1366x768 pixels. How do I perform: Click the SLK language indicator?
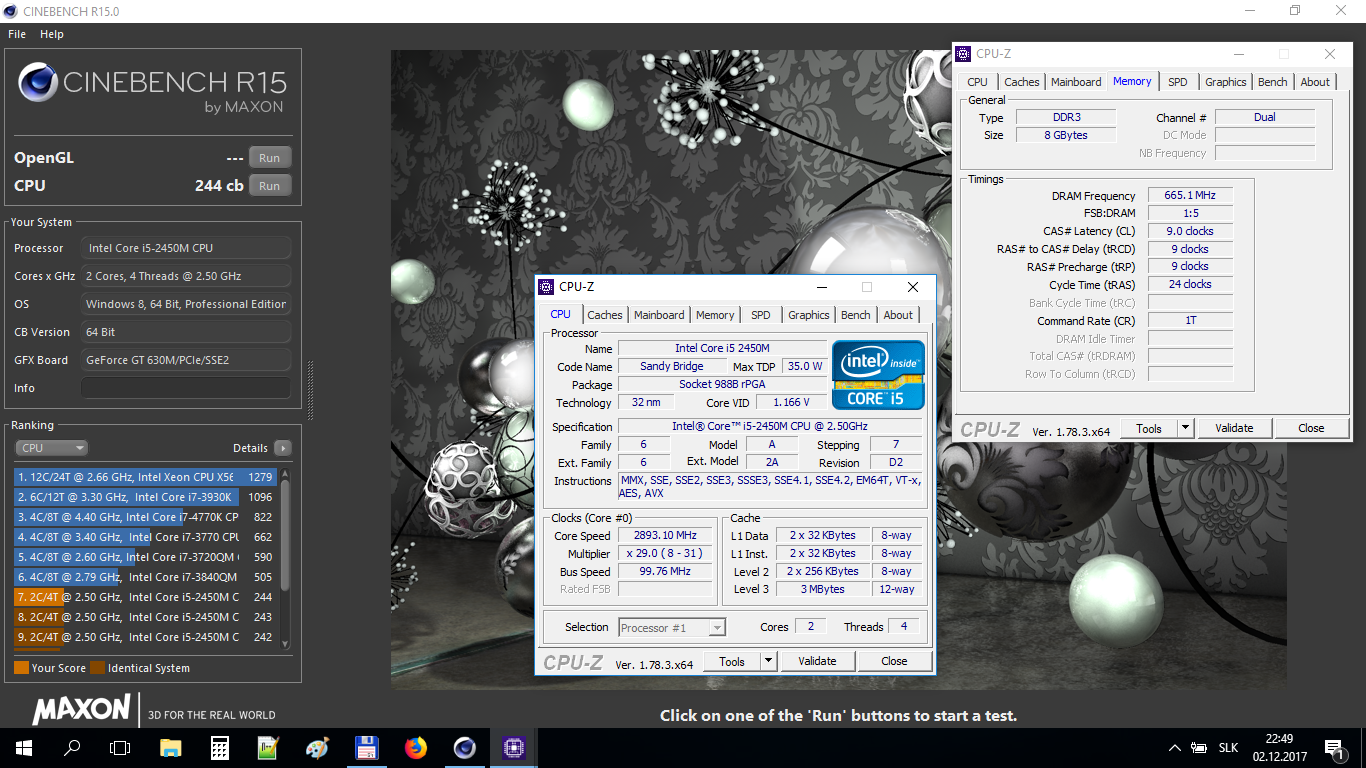(x=1228, y=748)
